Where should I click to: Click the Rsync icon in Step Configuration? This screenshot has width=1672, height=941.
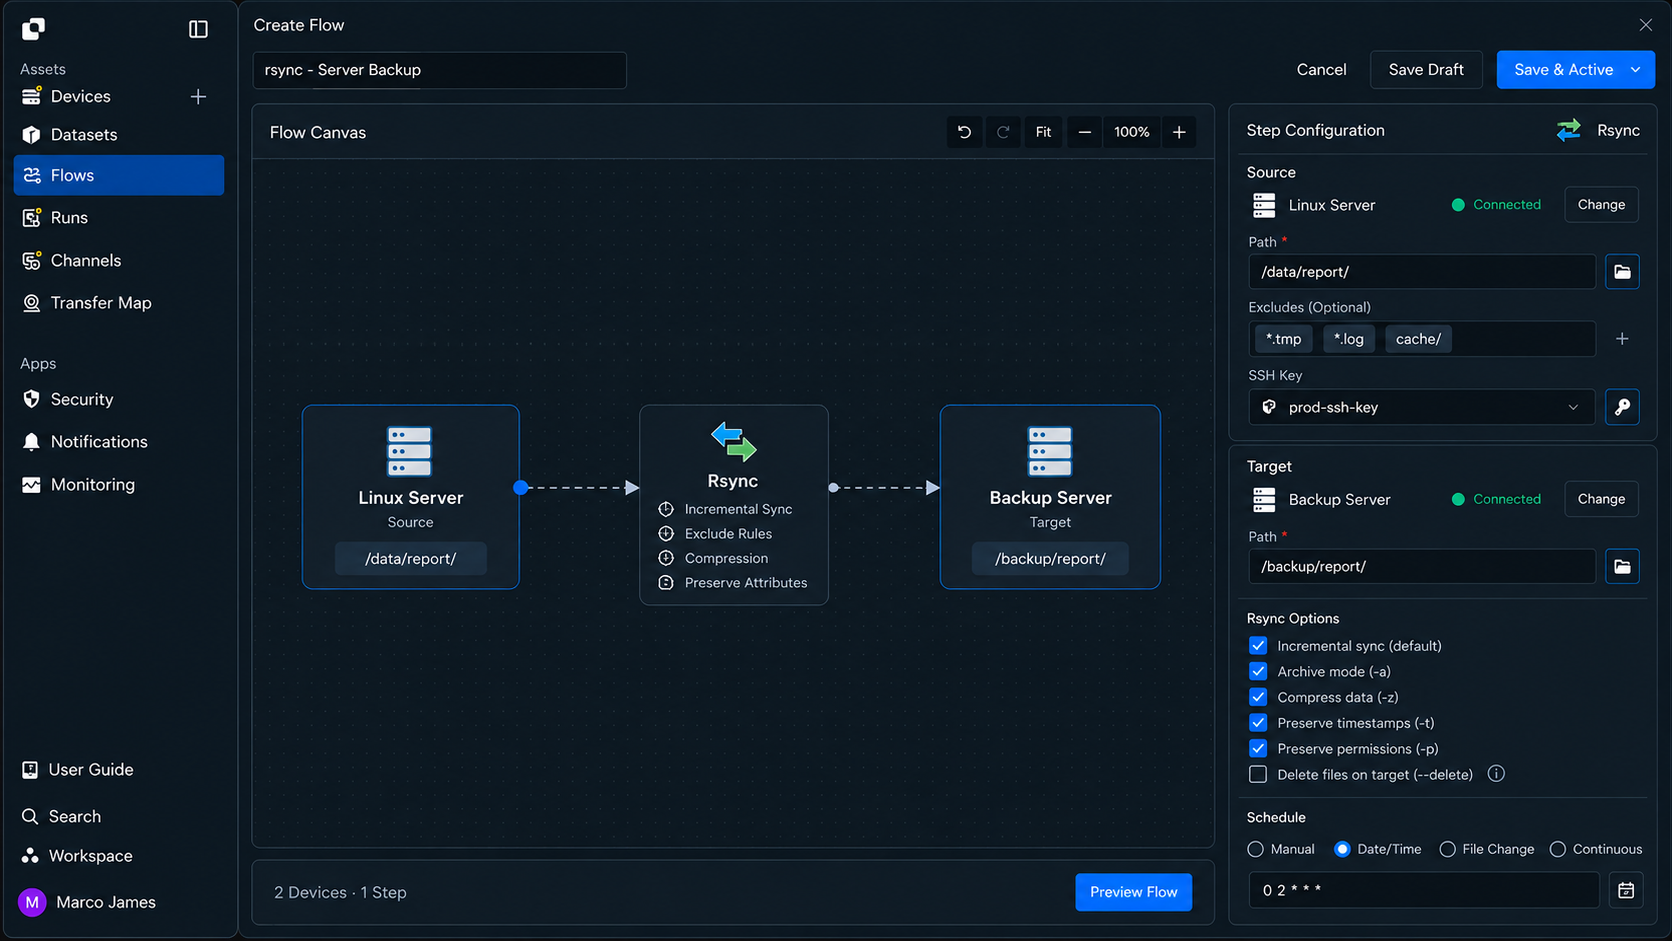pos(1569,130)
